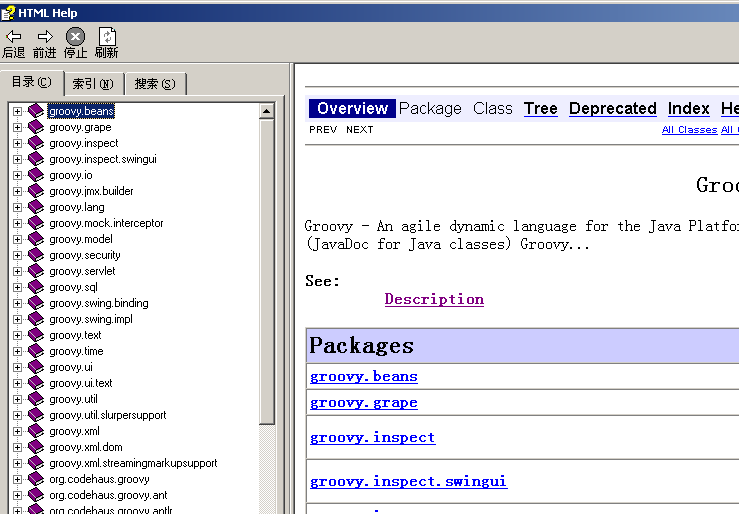Viewport: 739px width, 514px height.
Task: Click the book icon beside groovy.inspect
Action: pyautogui.click(x=36, y=143)
